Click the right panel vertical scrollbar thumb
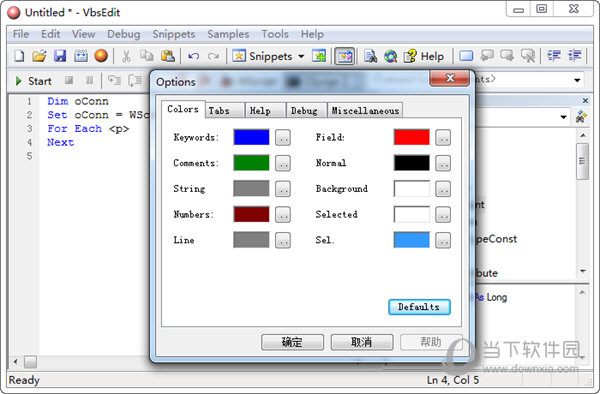The width and height of the screenshot is (600, 394). click(x=582, y=161)
